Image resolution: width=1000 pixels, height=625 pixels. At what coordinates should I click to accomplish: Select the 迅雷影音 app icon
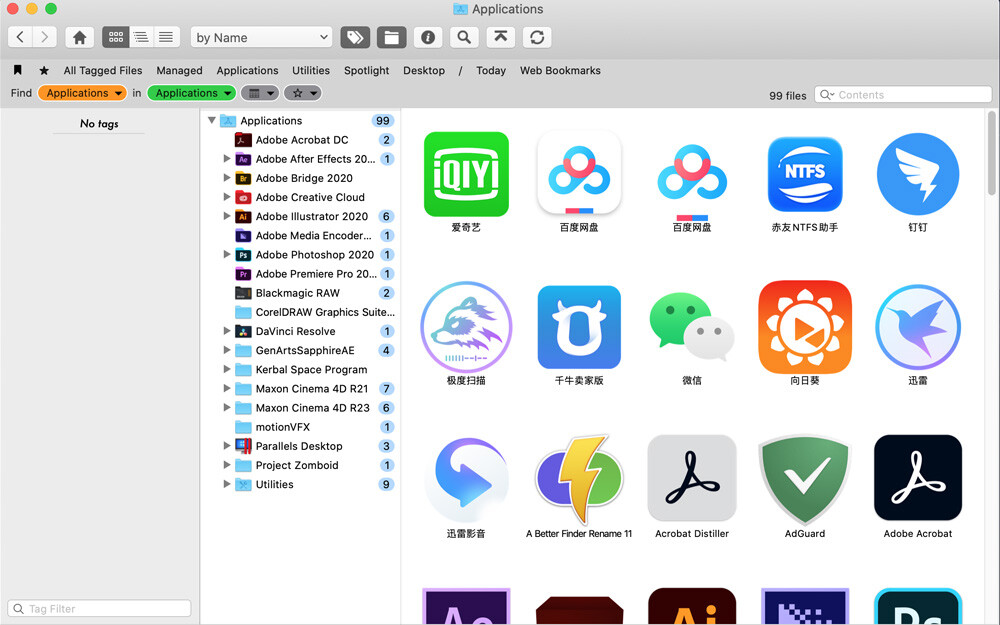coord(466,480)
